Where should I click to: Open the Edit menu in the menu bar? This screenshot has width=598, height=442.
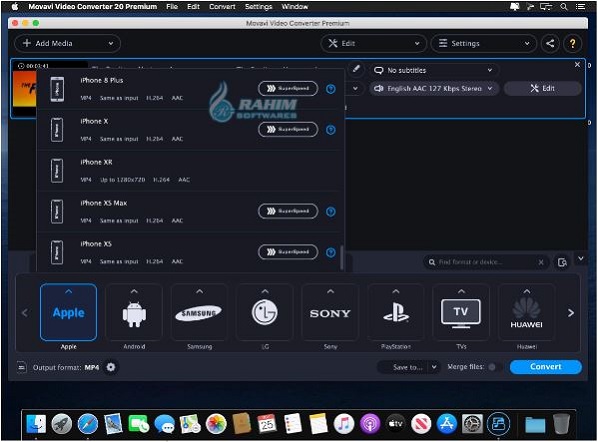(x=193, y=6)
